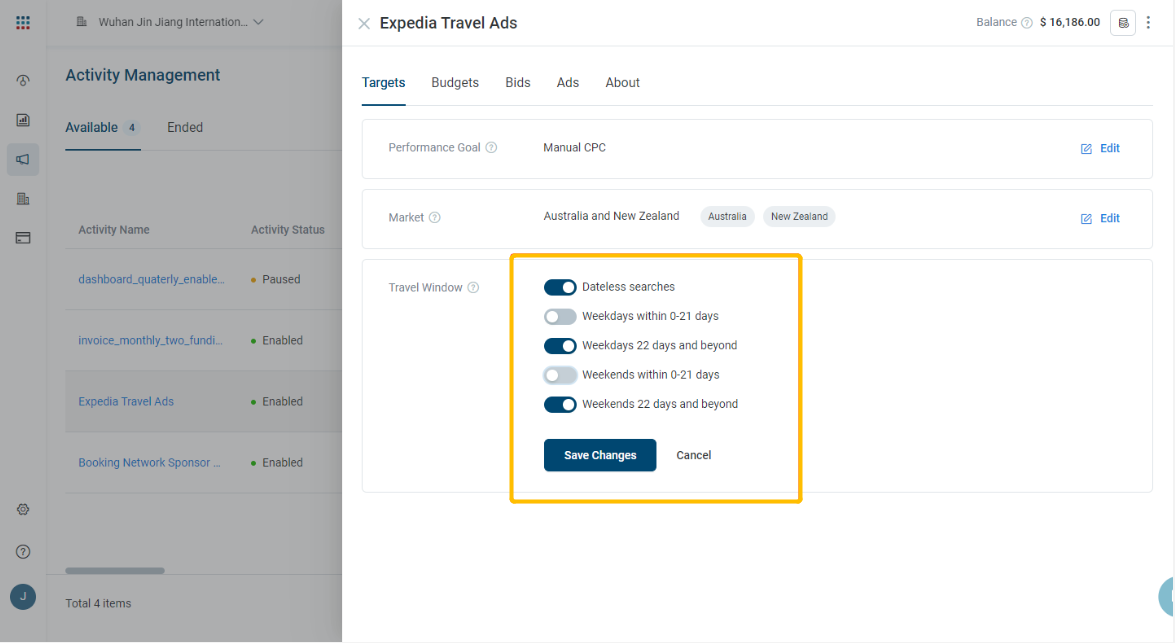Open the apps grid menu icon
The height and width of the screenshot is (643, 1175).
pos(22,22)
